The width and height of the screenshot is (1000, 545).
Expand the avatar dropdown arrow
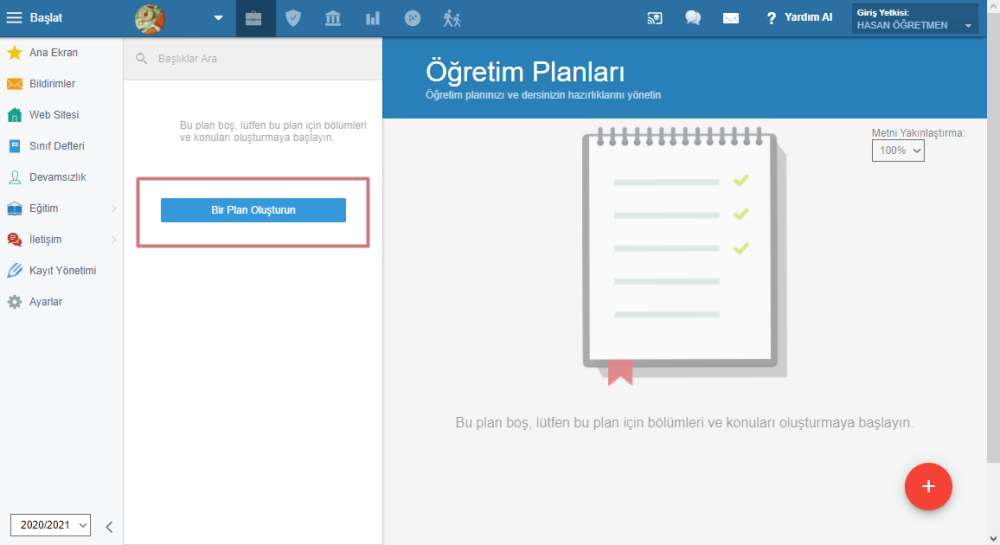tap(218, 18)
